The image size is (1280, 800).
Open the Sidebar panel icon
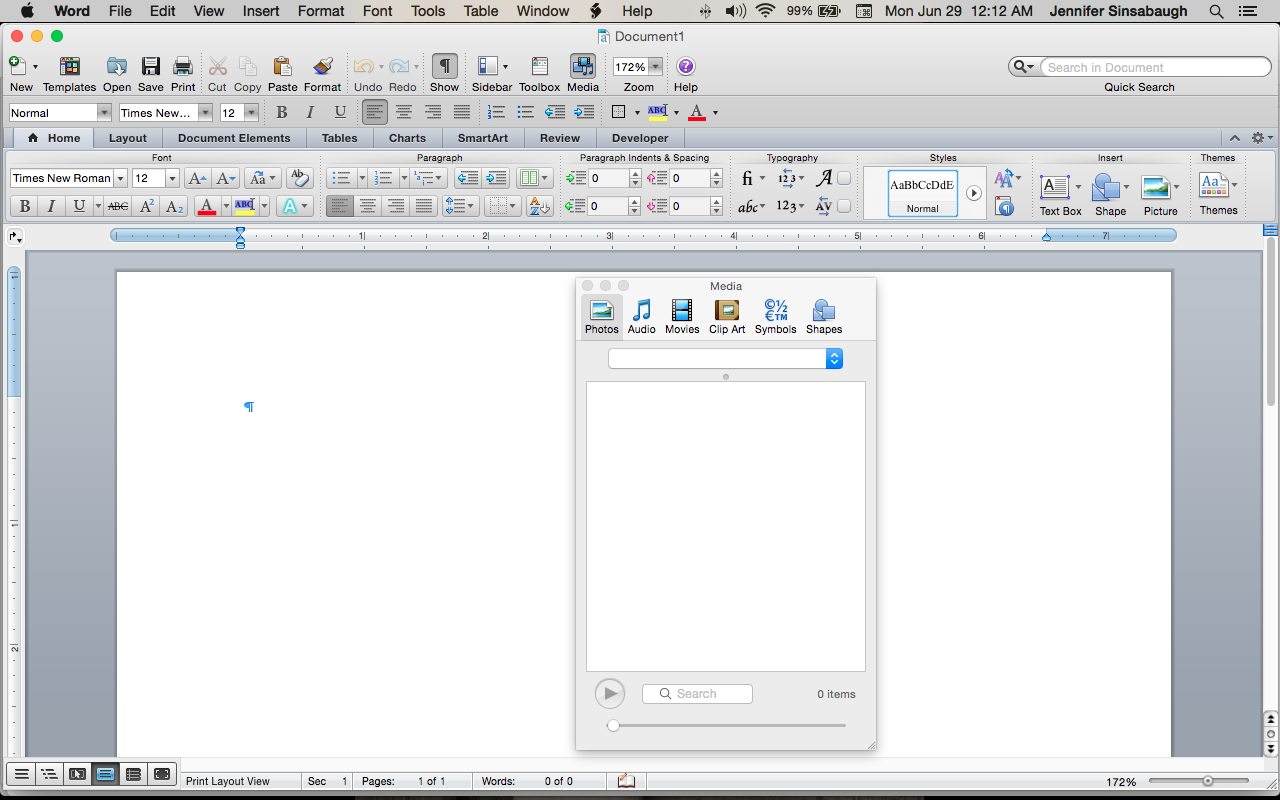tap(488, 67)
